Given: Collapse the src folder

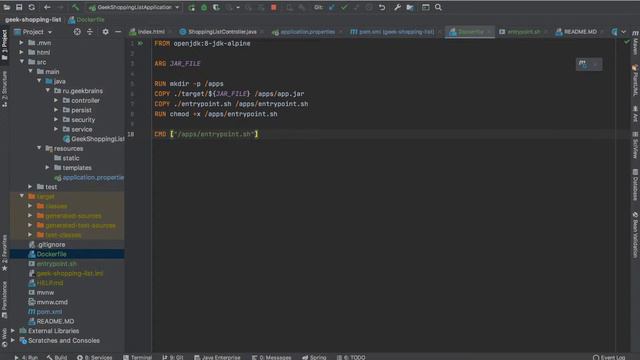Looking at the screenshot, I should [22, 62].
